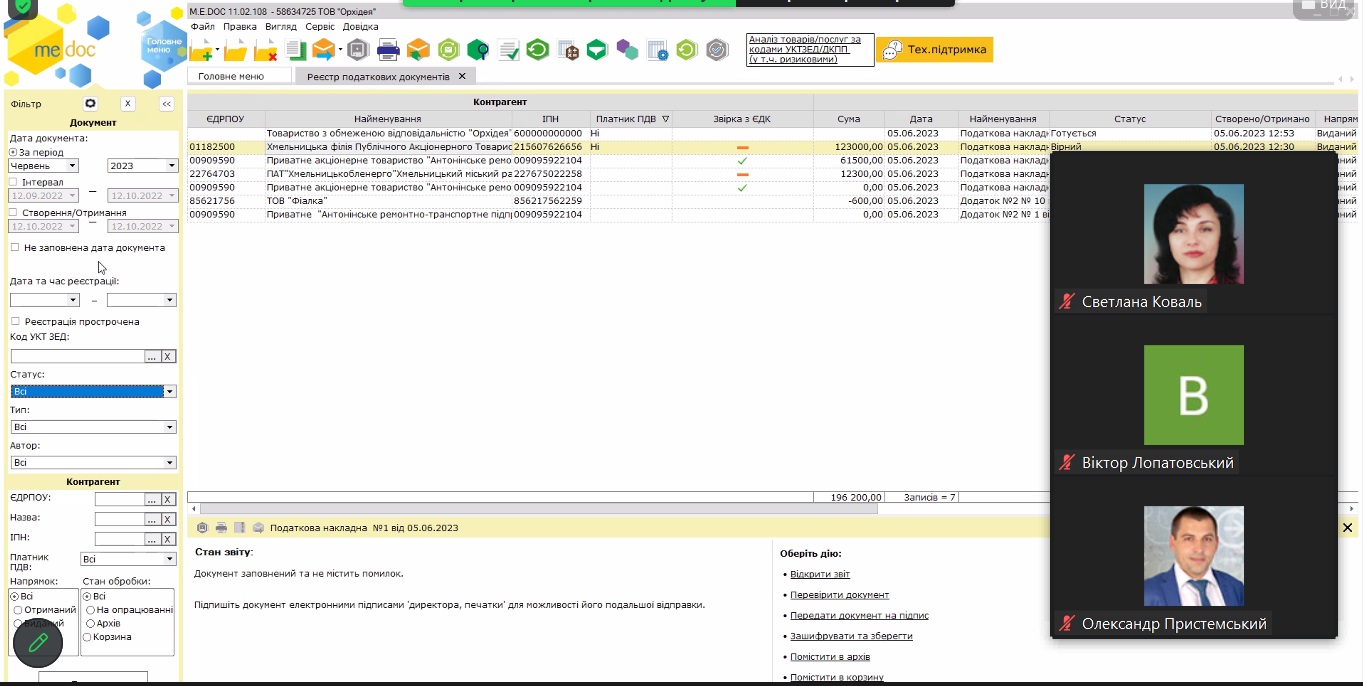The width and height of the screenshot is (1363, 686).
Task: Check Реєстрація прострочена checkbox
Action: pos(14,321)
